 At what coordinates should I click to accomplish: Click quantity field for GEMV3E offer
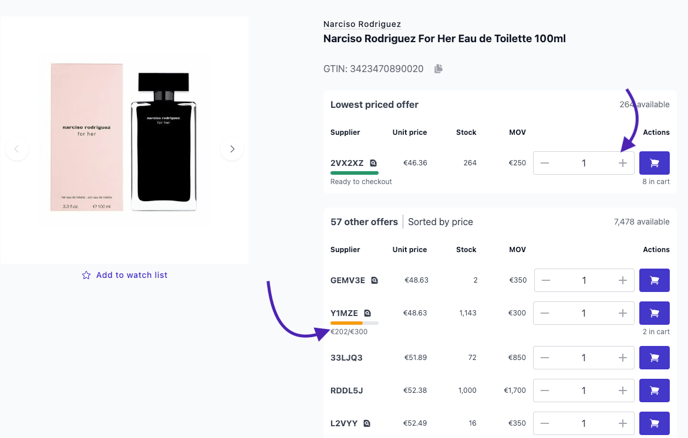pyautogui.click(x=584, y=280)
